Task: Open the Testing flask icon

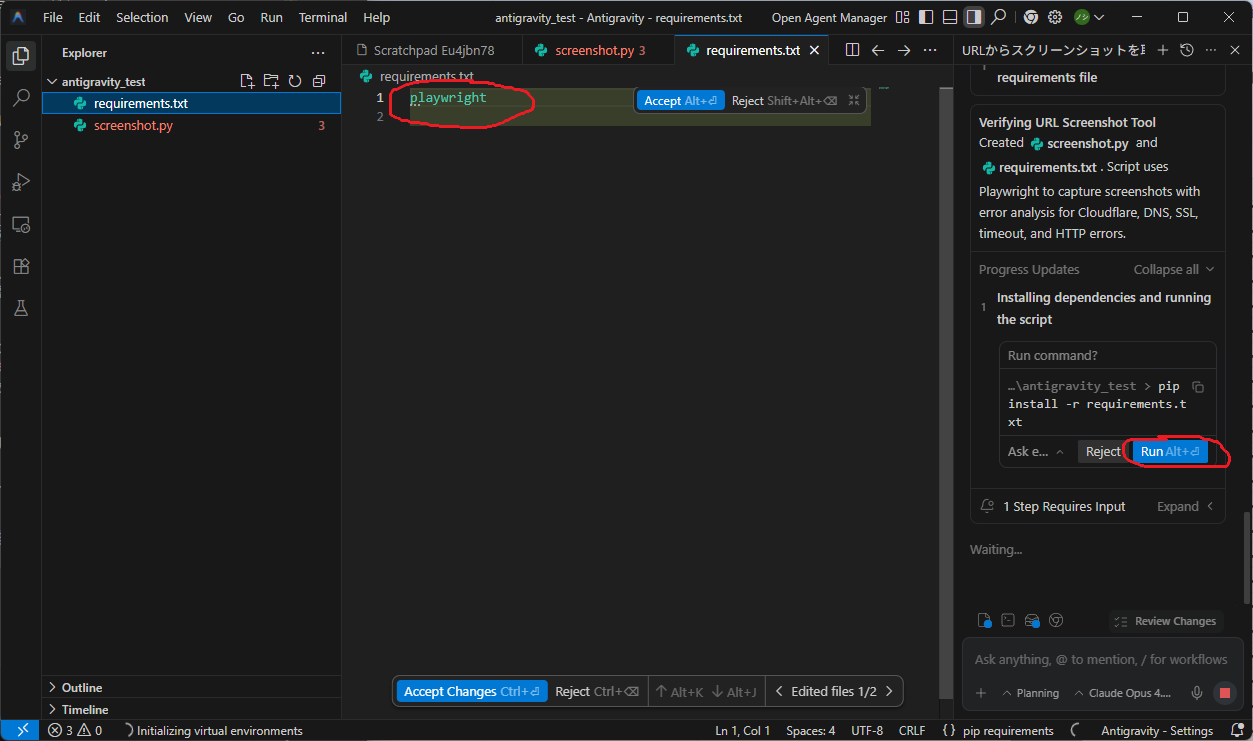Action: tap(20, 309)
